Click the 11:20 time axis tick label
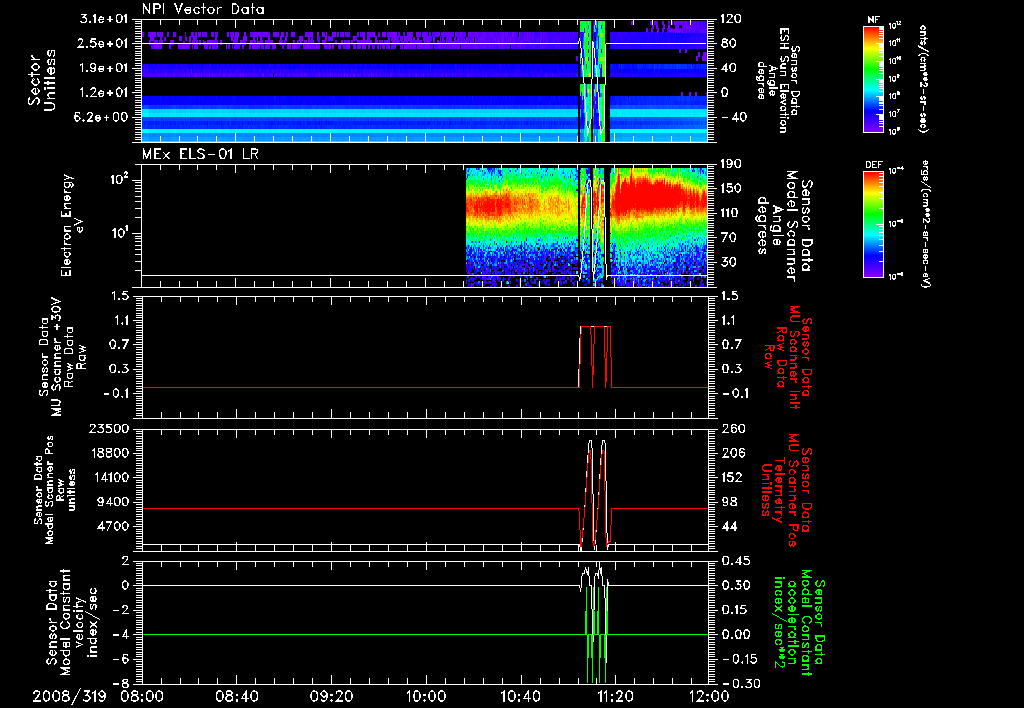 [614, 695]
